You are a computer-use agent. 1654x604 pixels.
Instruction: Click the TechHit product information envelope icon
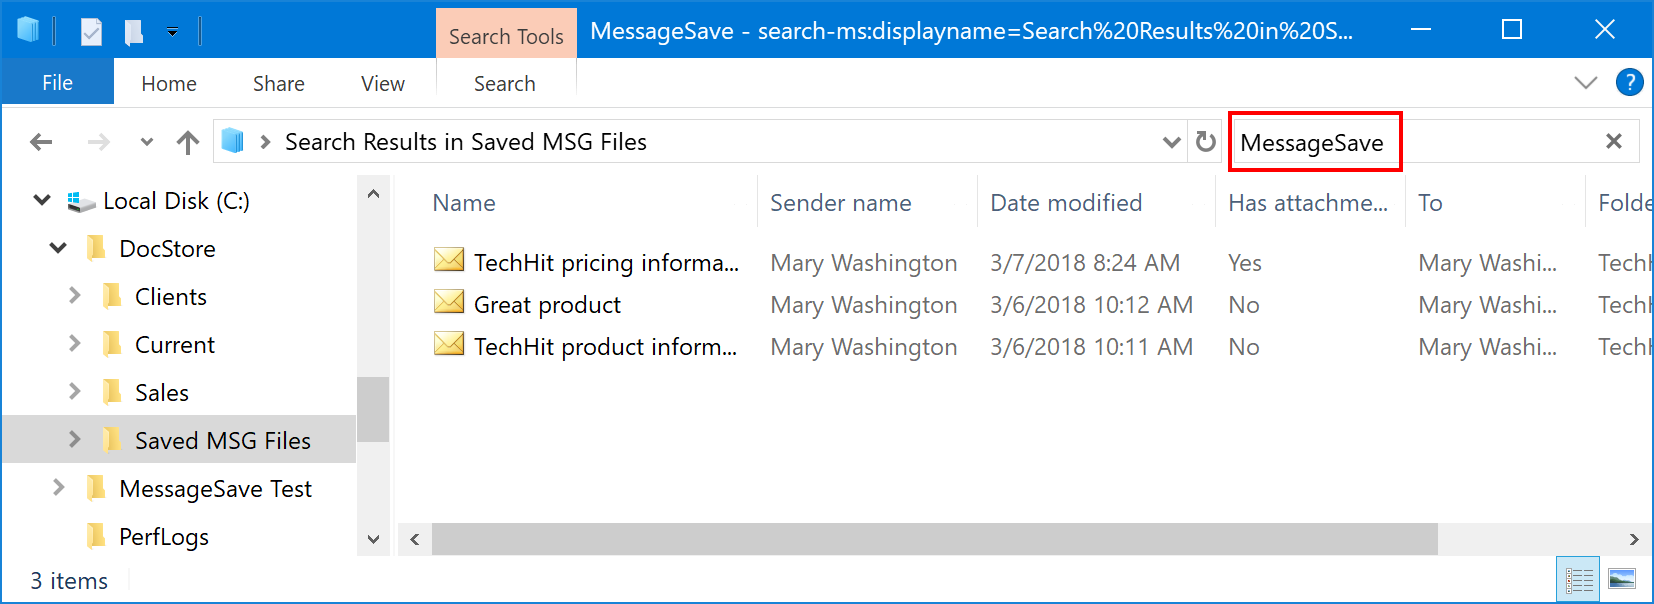coord(449,344)
